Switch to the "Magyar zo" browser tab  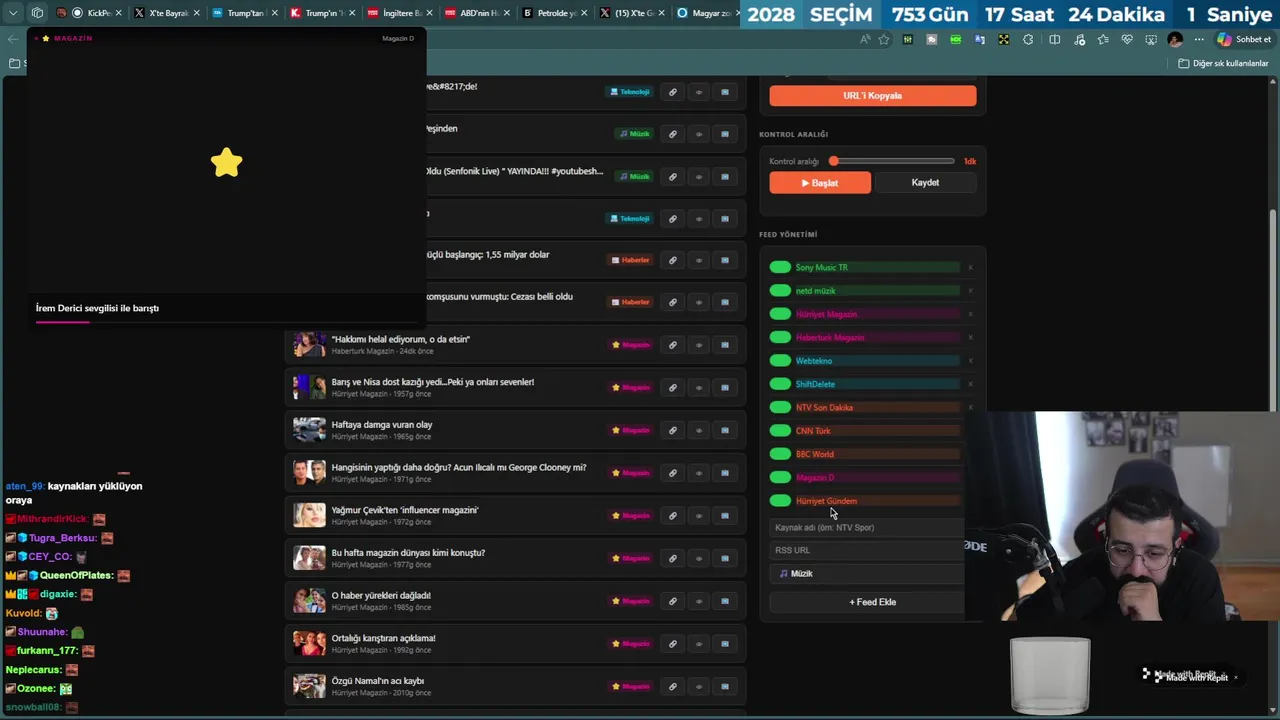706,13
